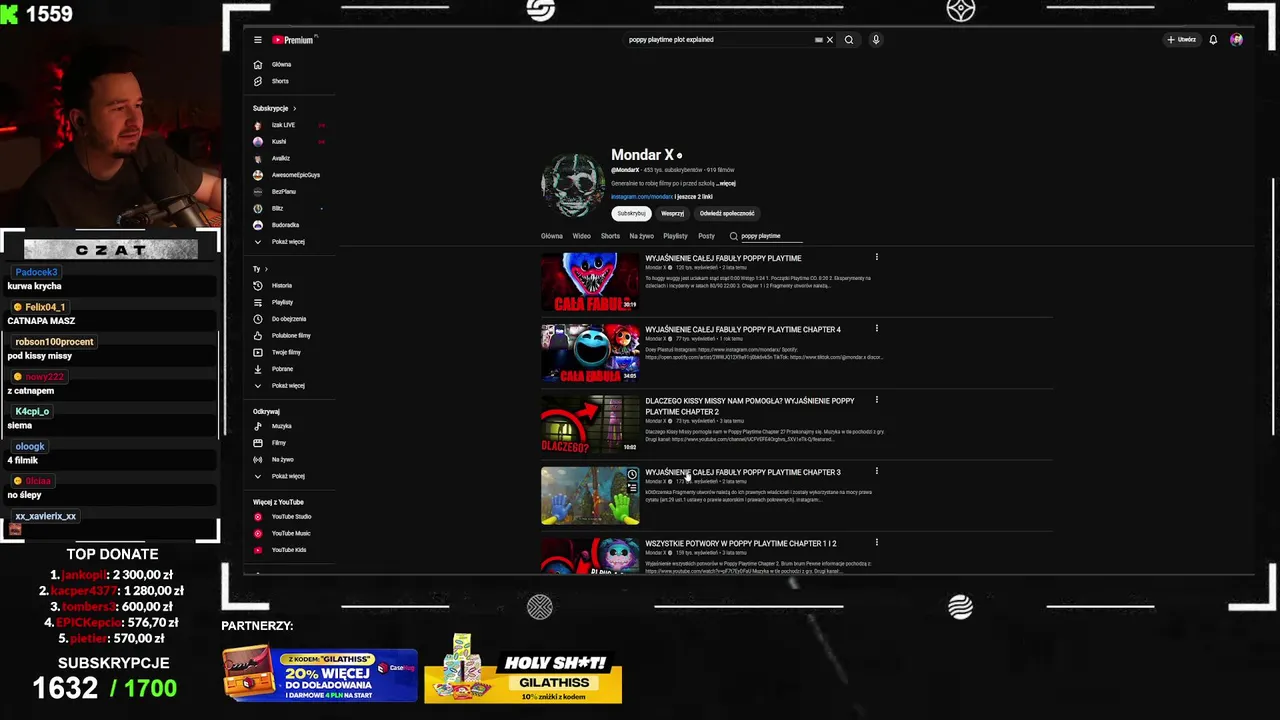Open Polubione filmy liked videos

click(290, 336)
